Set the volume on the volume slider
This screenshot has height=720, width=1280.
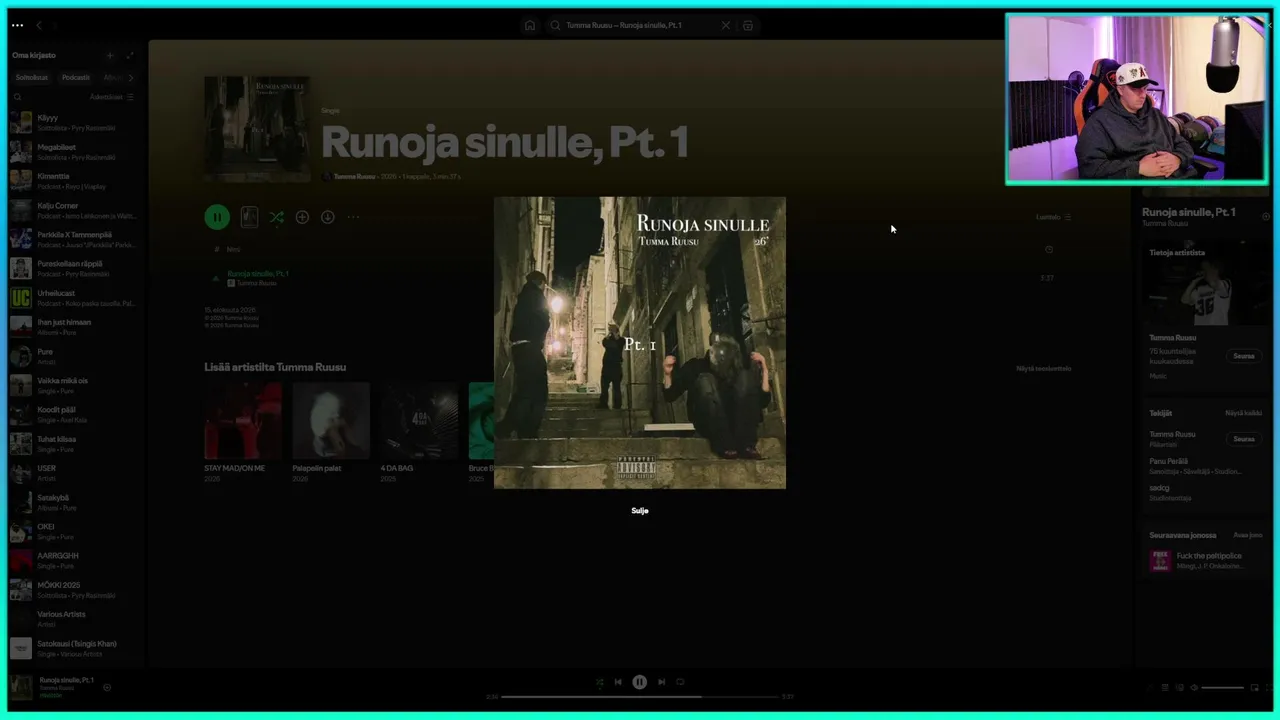click(1223, 688)
